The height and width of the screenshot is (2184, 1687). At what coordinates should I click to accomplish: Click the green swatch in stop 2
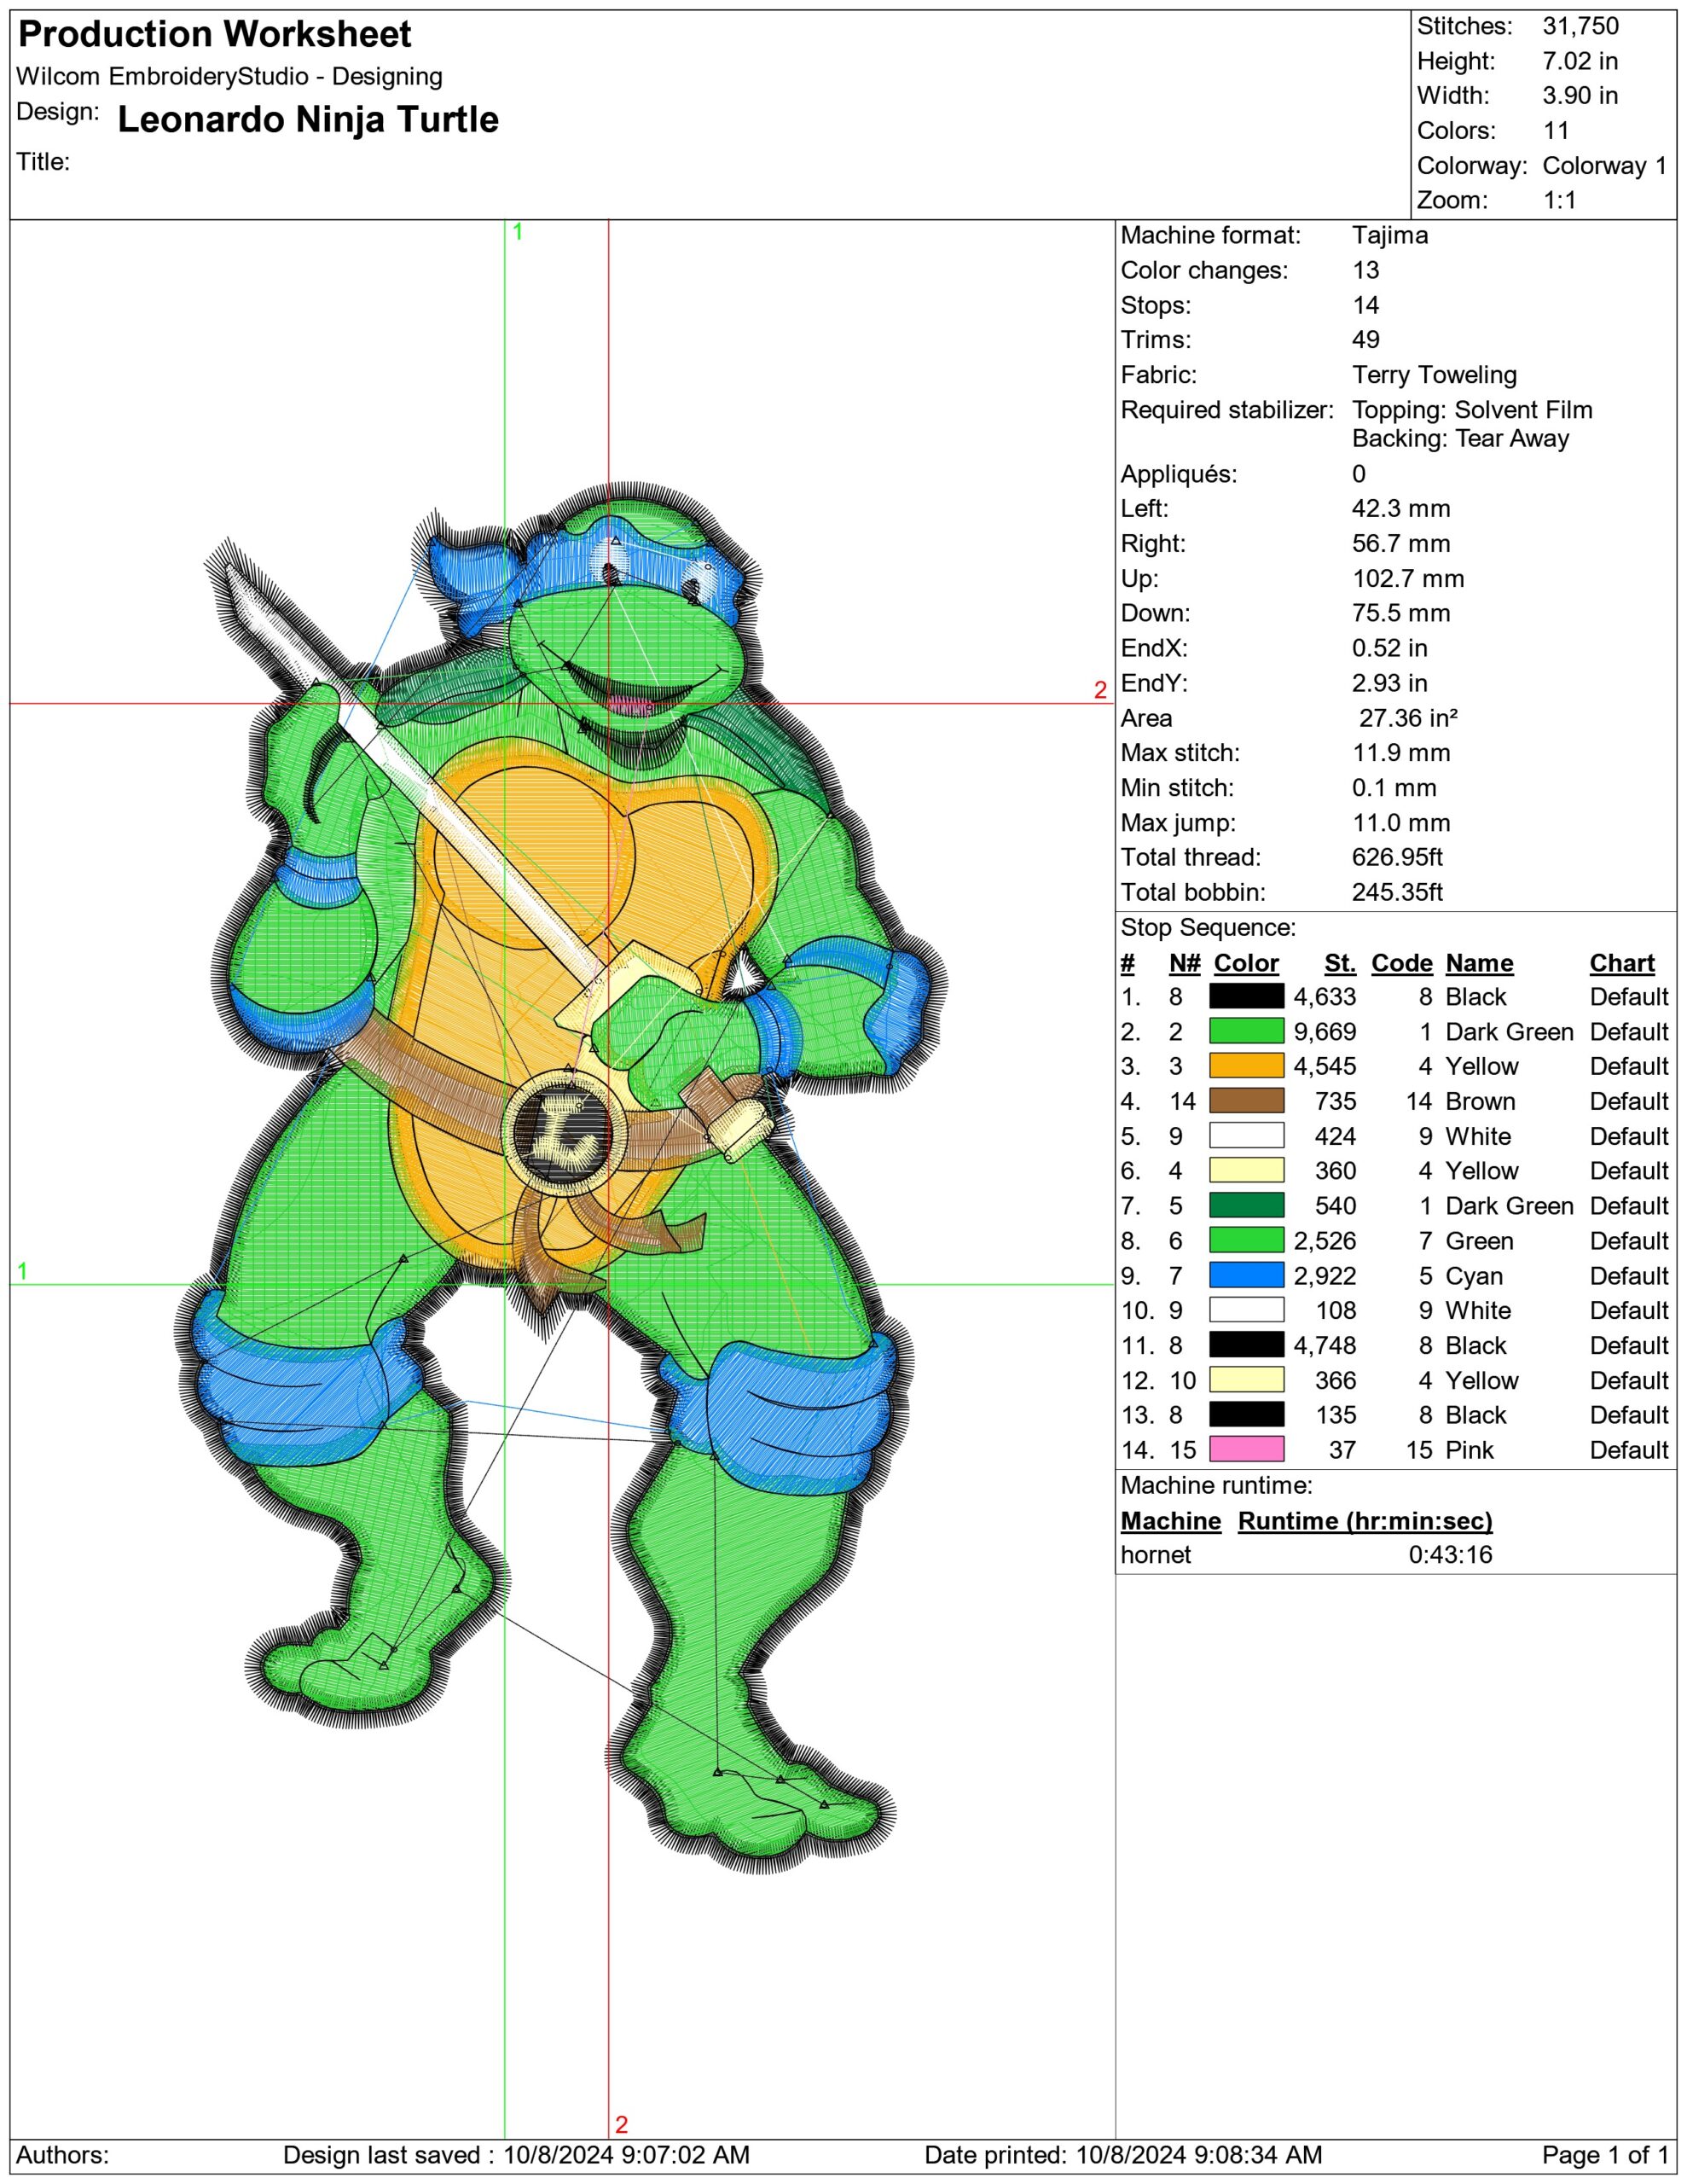click(x=1246, y=1031)
